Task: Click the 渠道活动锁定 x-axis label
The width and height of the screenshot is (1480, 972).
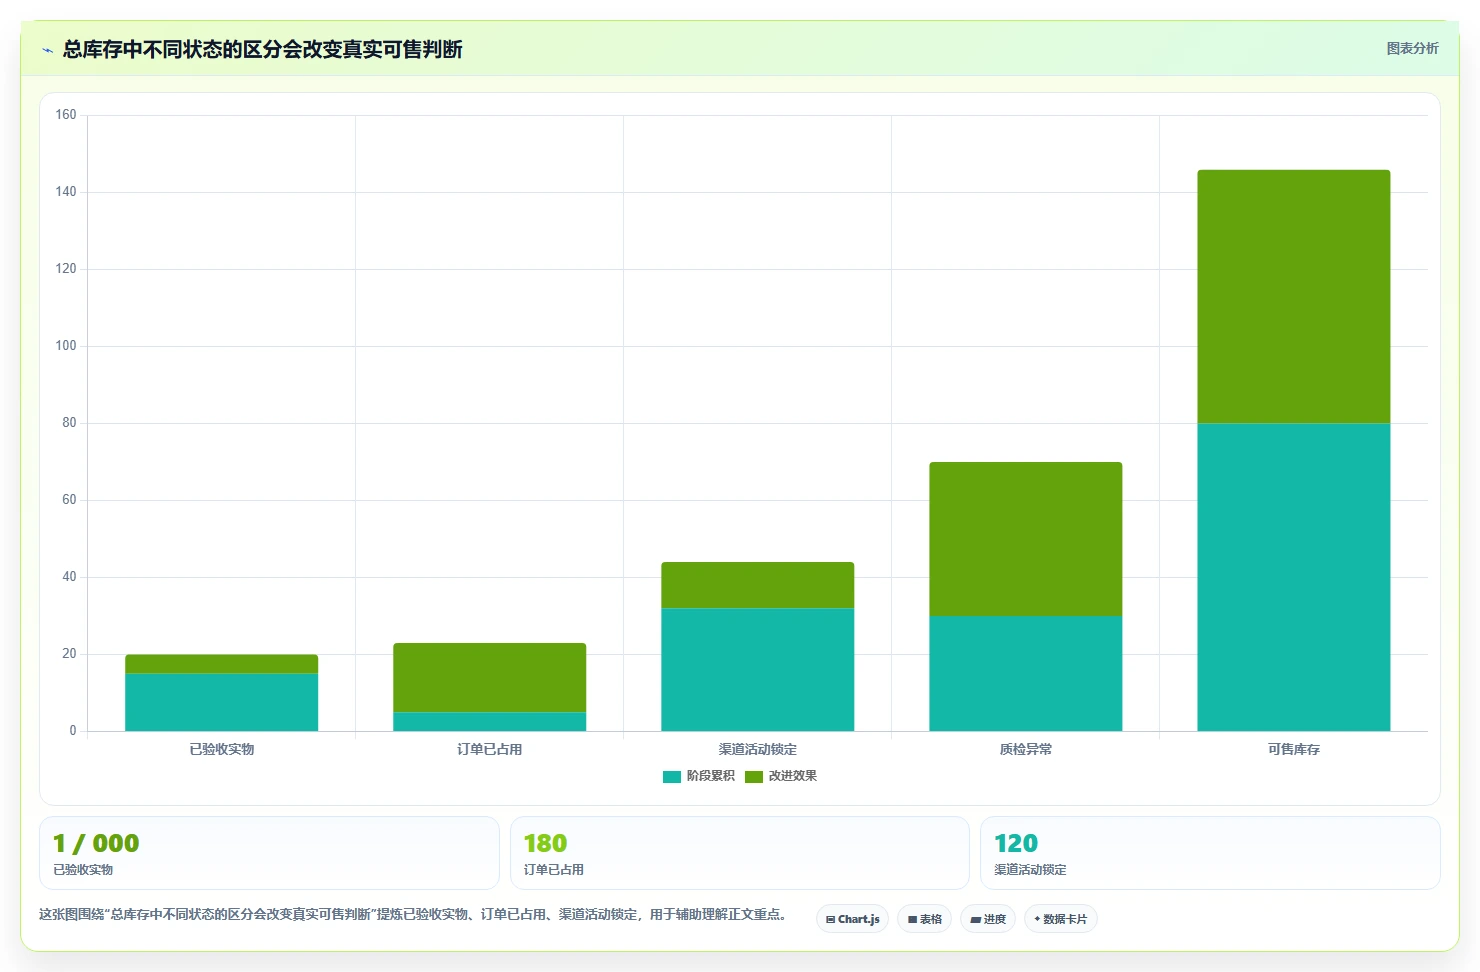Action: click(758, 749)
